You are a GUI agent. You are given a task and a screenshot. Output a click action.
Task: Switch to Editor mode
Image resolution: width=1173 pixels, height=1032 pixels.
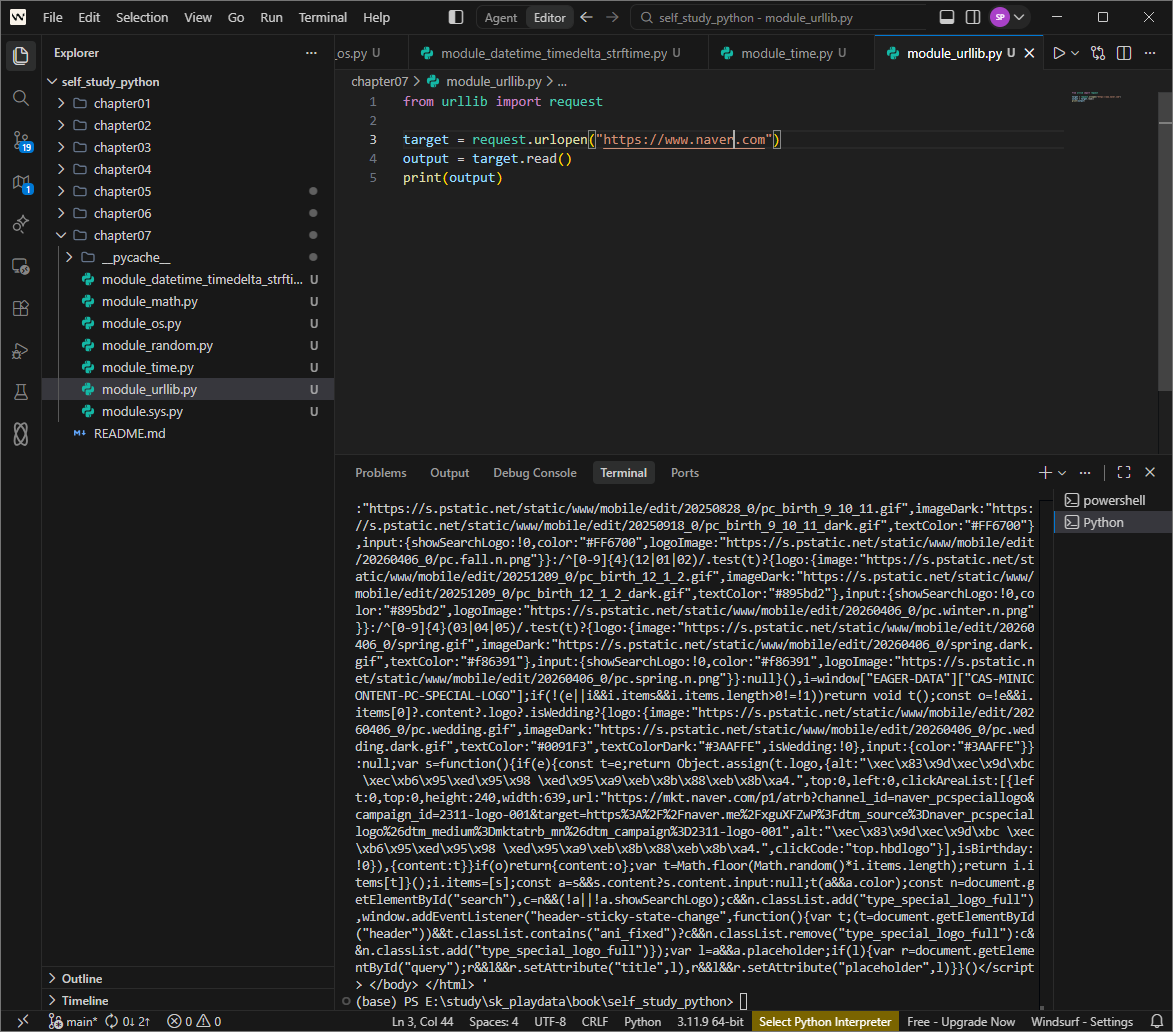550,17
